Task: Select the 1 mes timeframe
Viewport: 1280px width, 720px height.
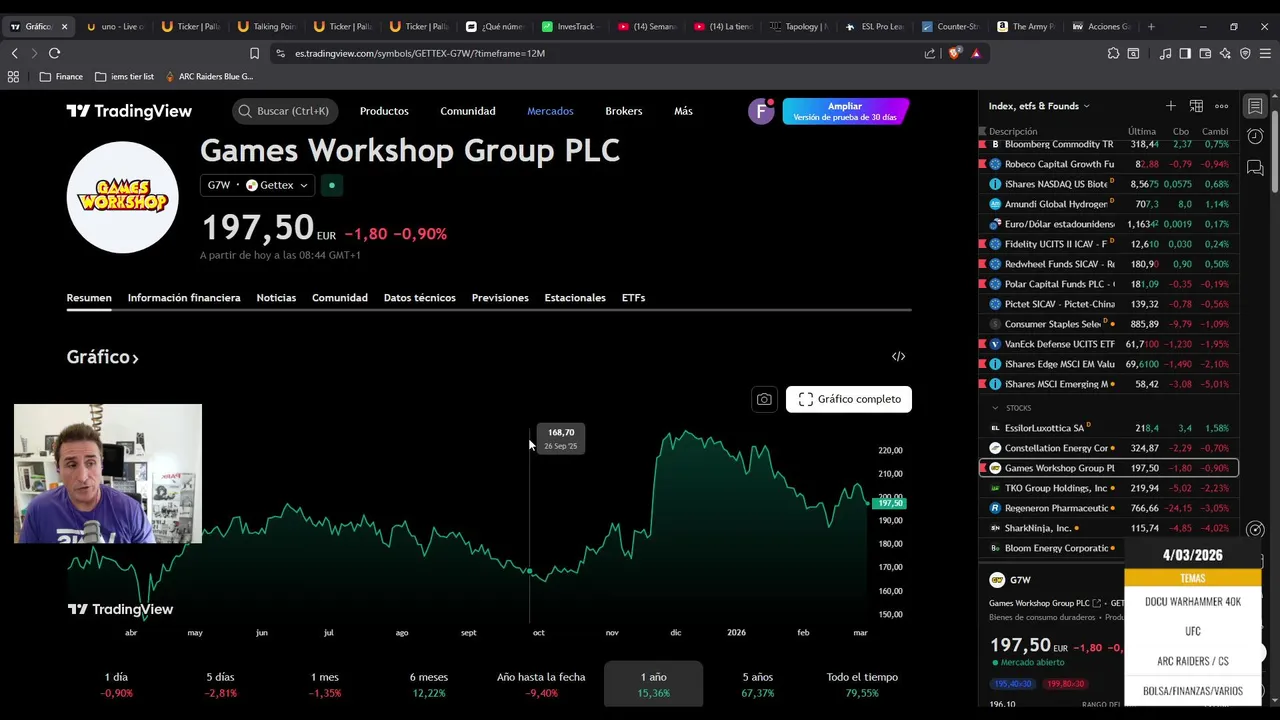Action: point(325,684)
